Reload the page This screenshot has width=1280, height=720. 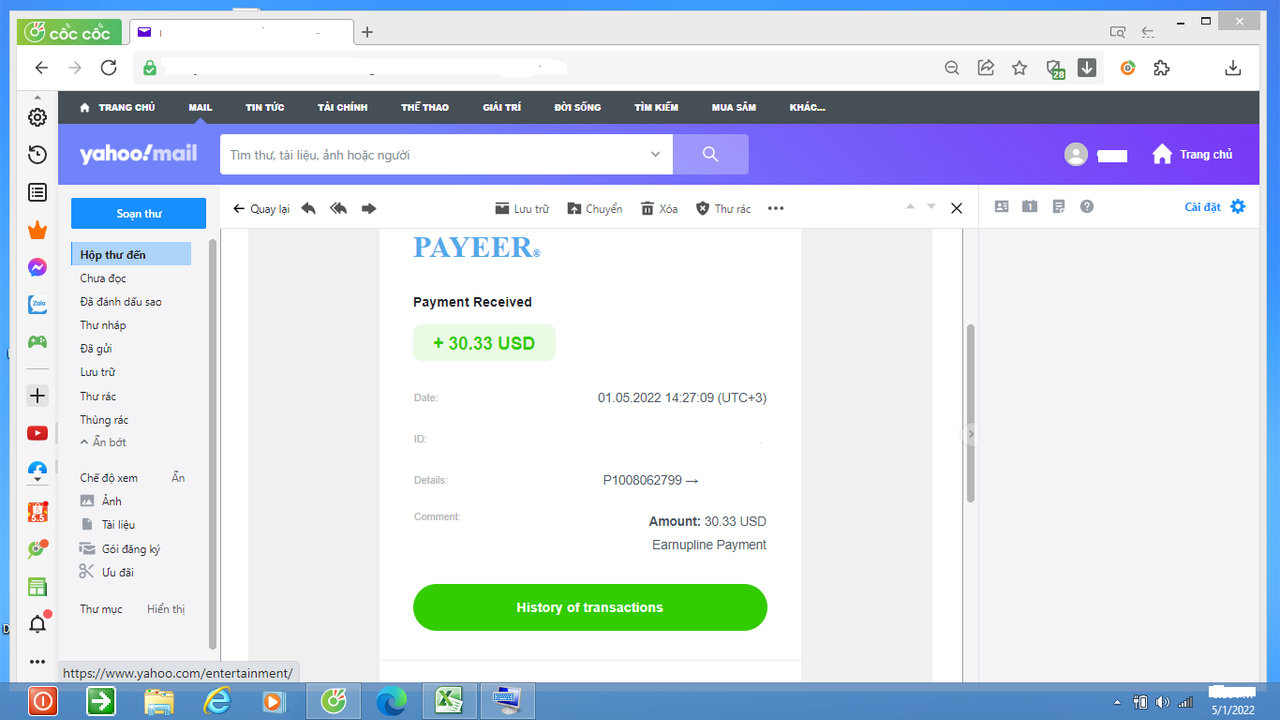109,68
